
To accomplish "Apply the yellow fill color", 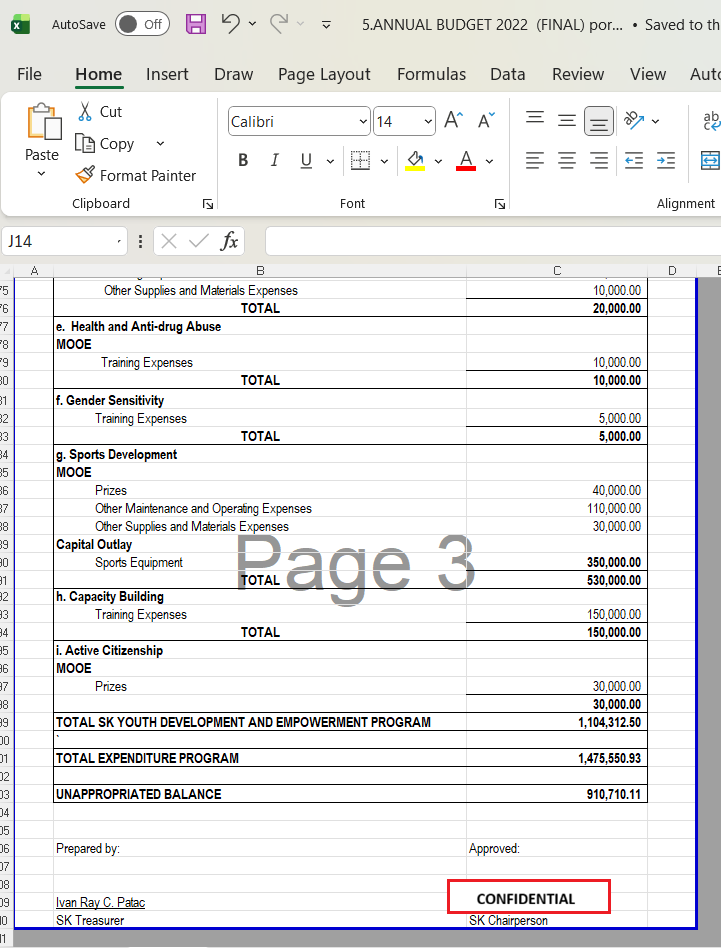I will [x=415, y=160].
